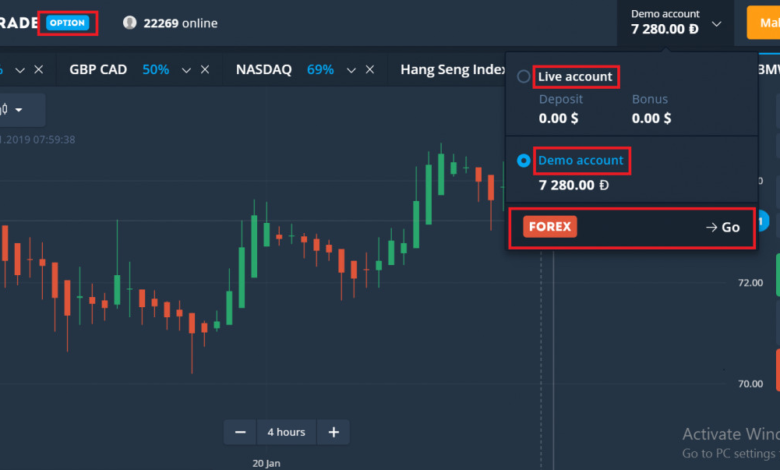Expand the Demo account balance dropdown

click(x=717, y=24)
